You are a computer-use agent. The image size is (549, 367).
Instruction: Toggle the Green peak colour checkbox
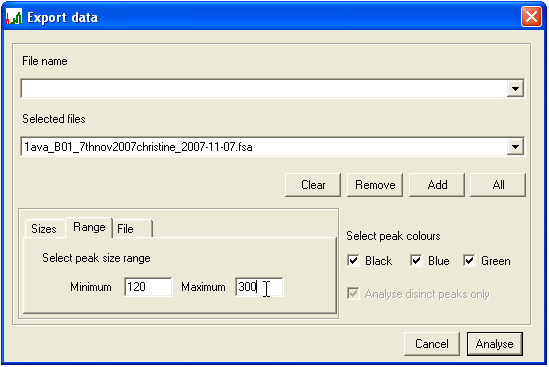pos(469,261)
